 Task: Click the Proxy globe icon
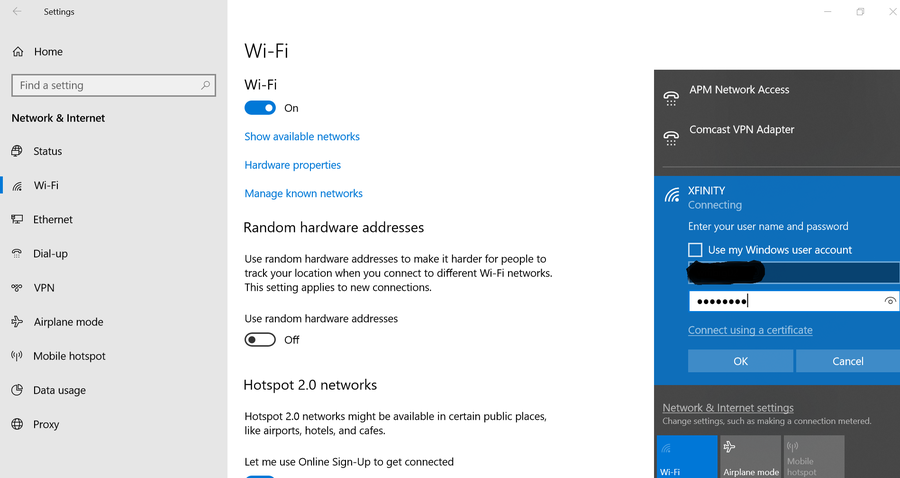[x=17, y=424]
